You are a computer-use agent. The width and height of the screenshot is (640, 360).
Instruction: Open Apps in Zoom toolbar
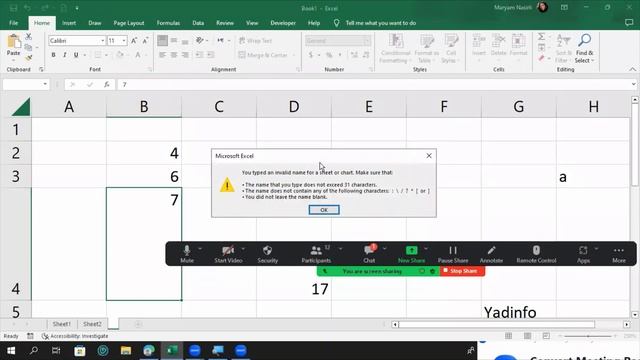pyautogui.click(x=583, y=254)
